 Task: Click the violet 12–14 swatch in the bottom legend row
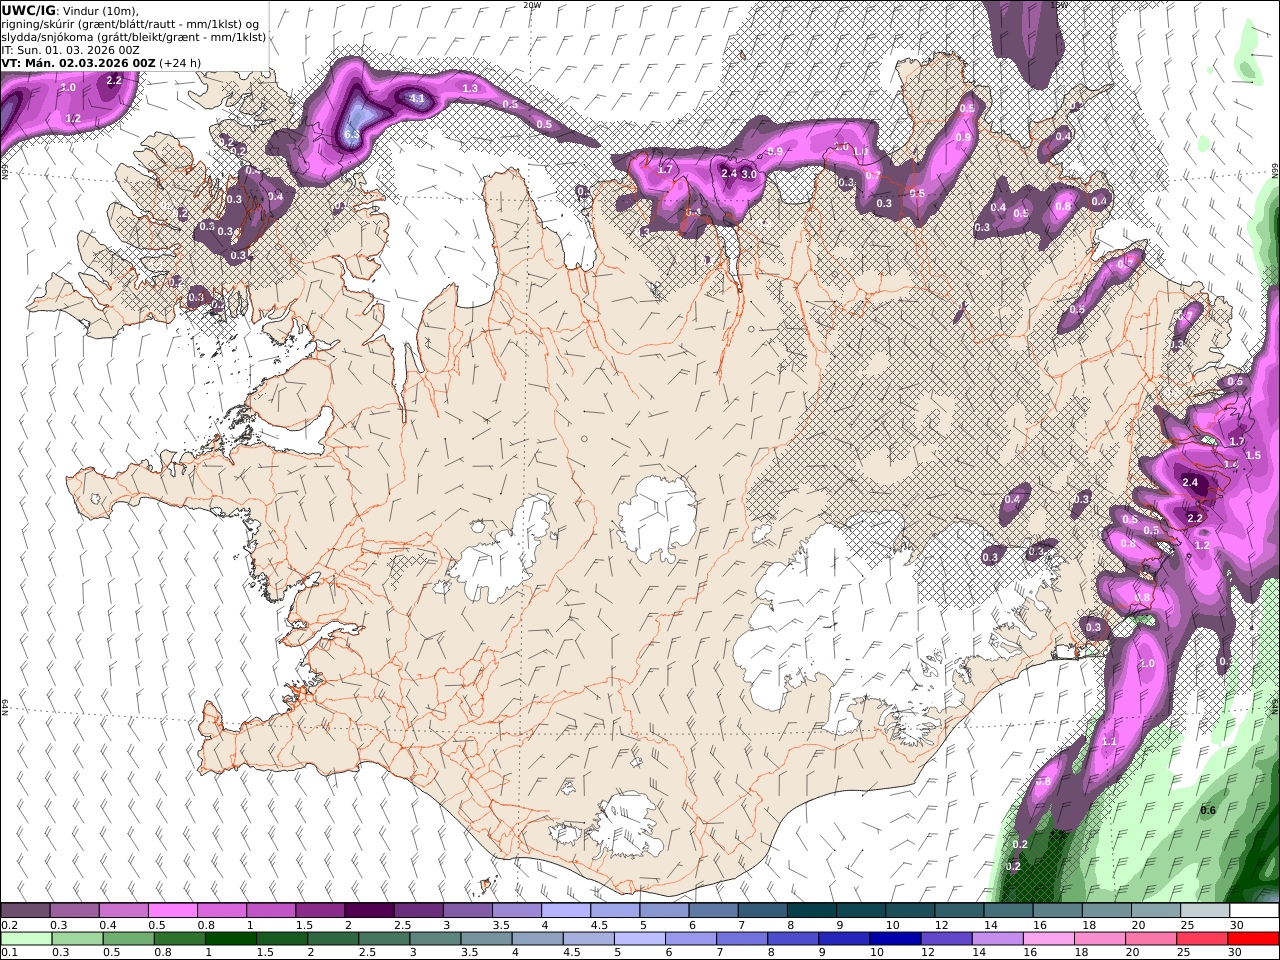[945, 939]
